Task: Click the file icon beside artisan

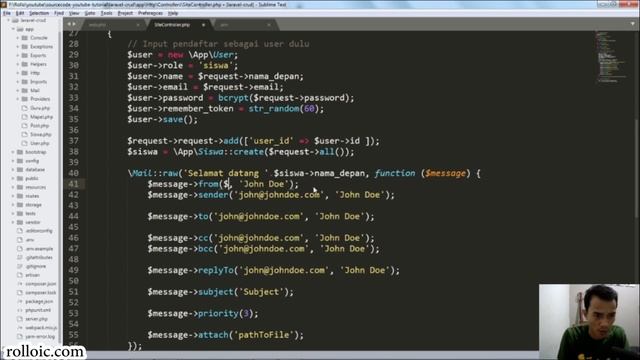Action: 20,275
